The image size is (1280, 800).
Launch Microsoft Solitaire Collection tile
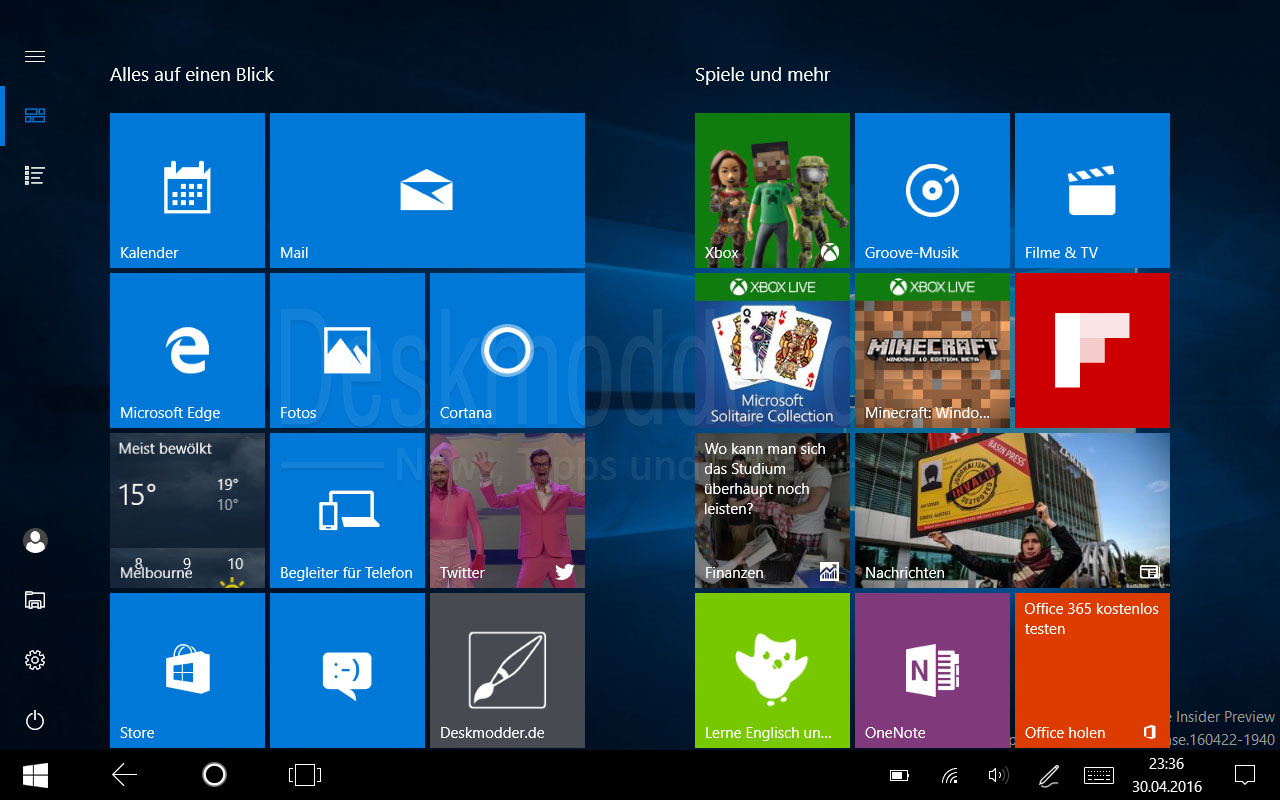tap(772, 350)
